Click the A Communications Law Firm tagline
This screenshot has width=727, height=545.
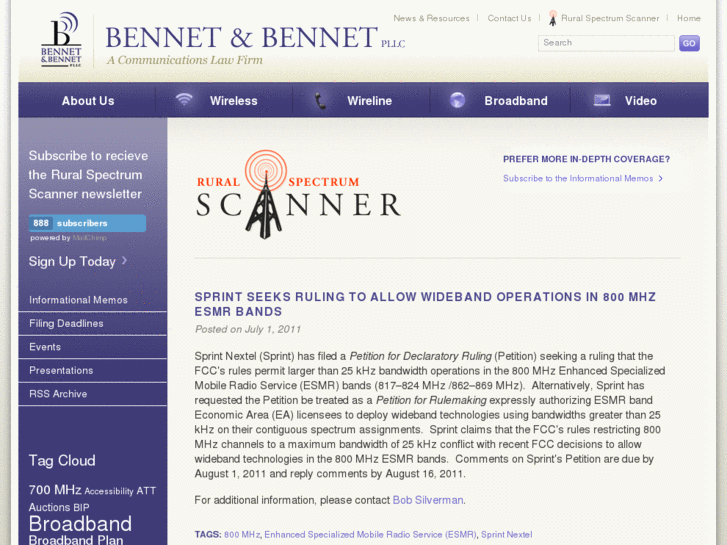[x=185, y=60]
